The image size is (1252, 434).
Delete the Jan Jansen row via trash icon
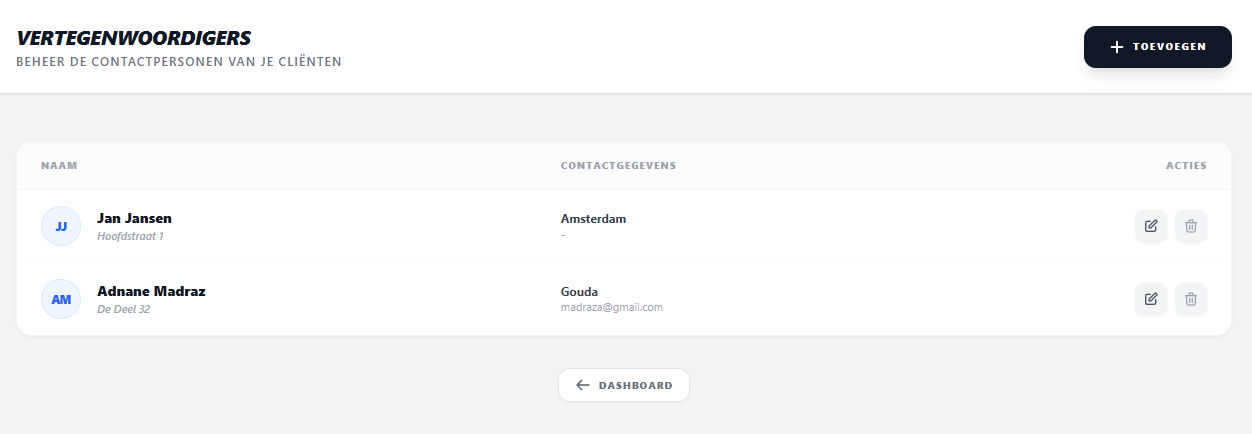1190,226
